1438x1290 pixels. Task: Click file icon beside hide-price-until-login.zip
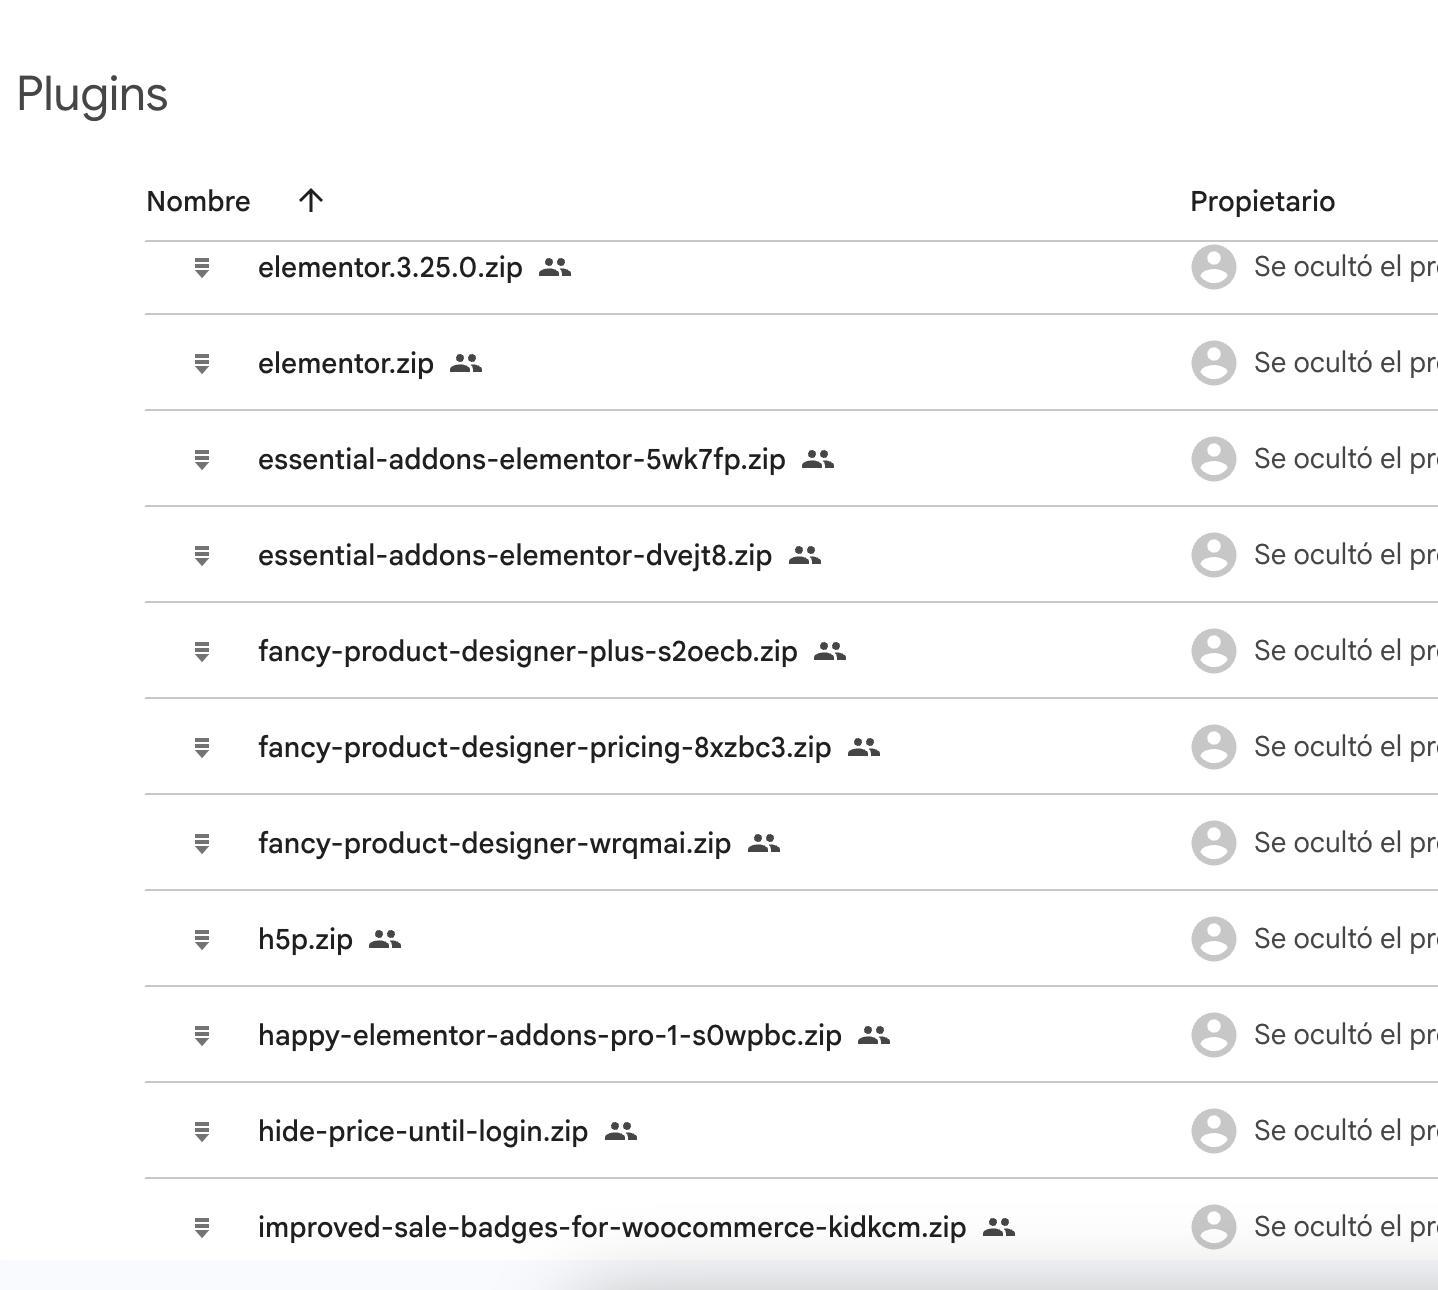pos(202,1132)
